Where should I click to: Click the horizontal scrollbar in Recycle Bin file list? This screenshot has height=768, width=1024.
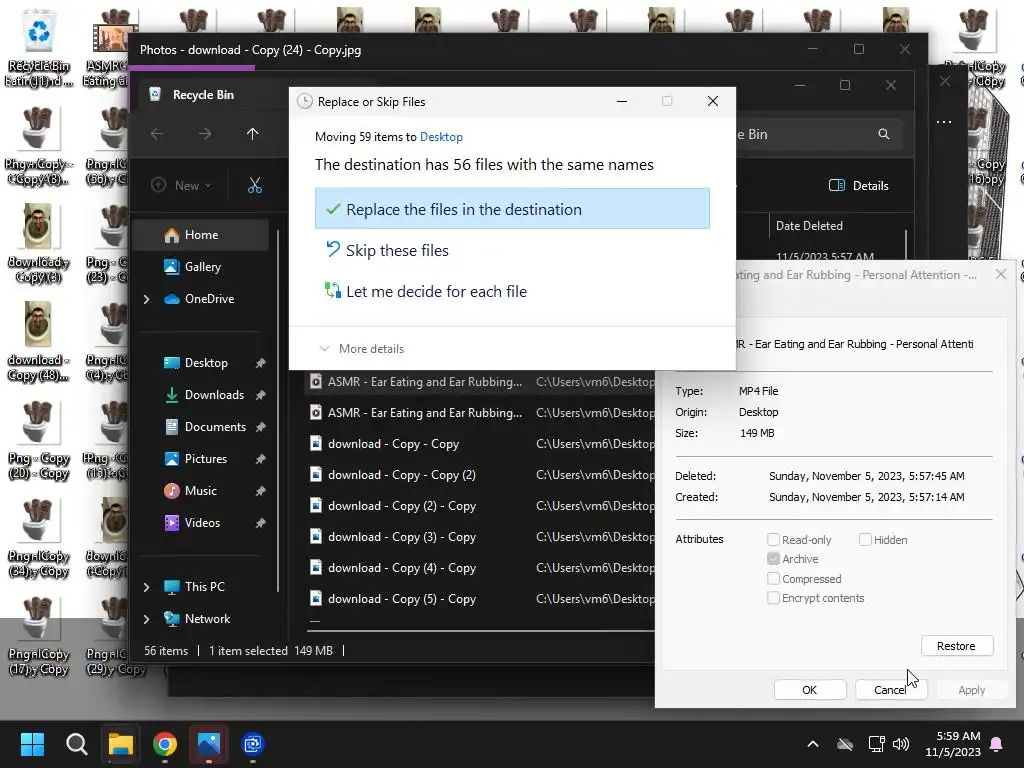coord(481,632)
